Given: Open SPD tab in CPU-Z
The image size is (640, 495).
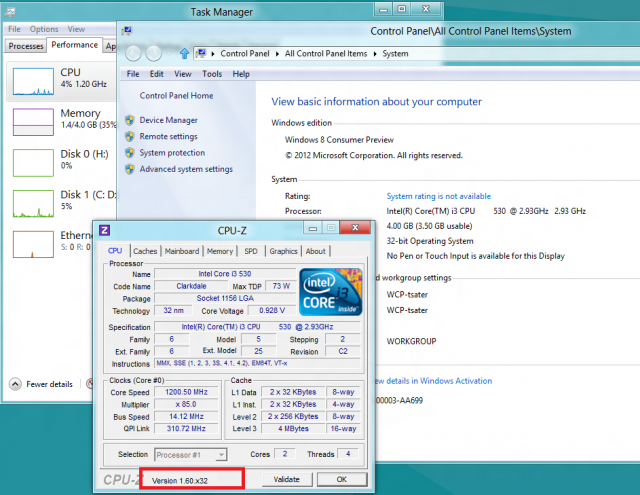Looking at the screenshot, I should point(251,251).
